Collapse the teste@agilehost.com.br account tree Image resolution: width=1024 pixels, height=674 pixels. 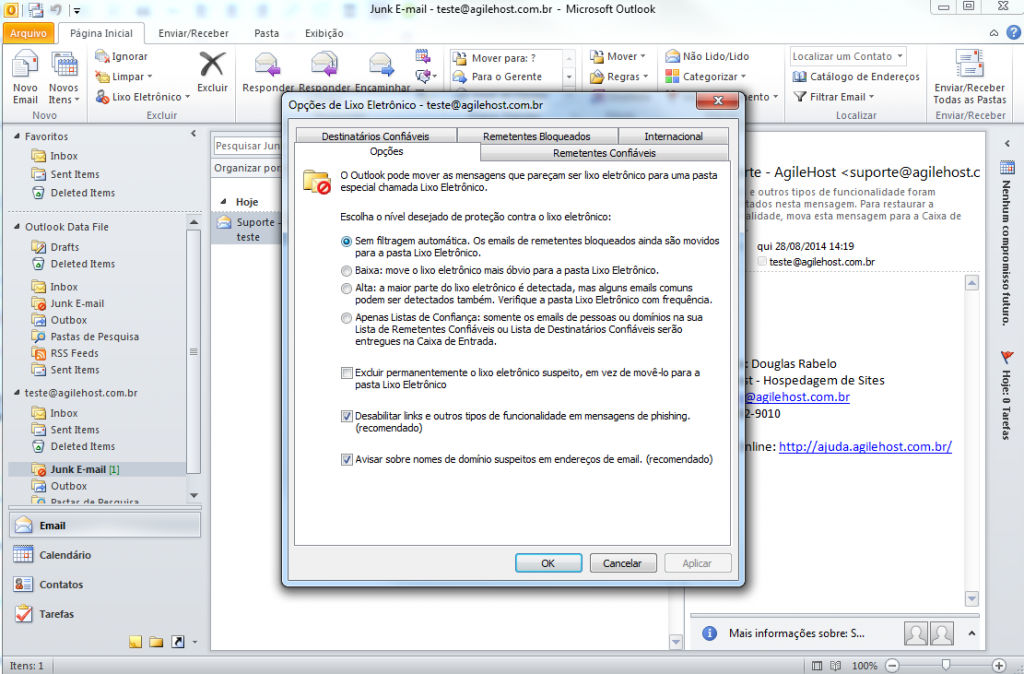[x=17, y=393]
